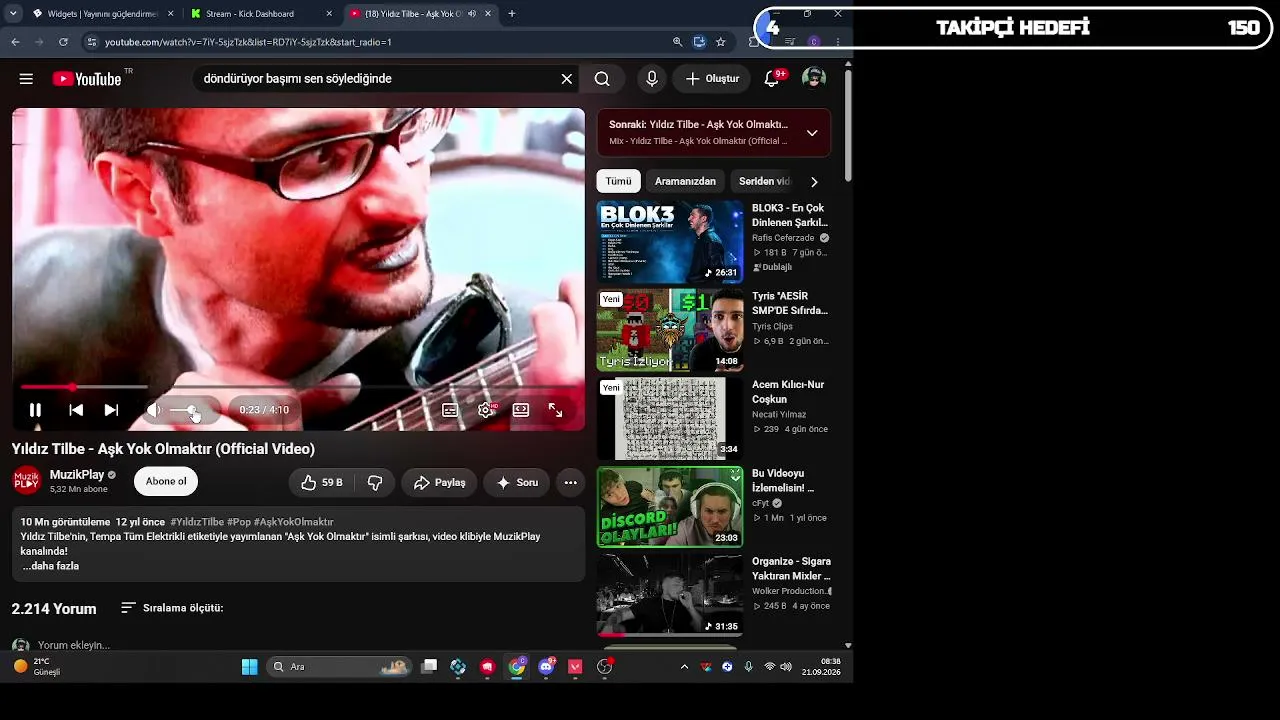Screen dimensions: 1280x720
Task: Start voice search with microphone
Action: (x=652, y=79)
